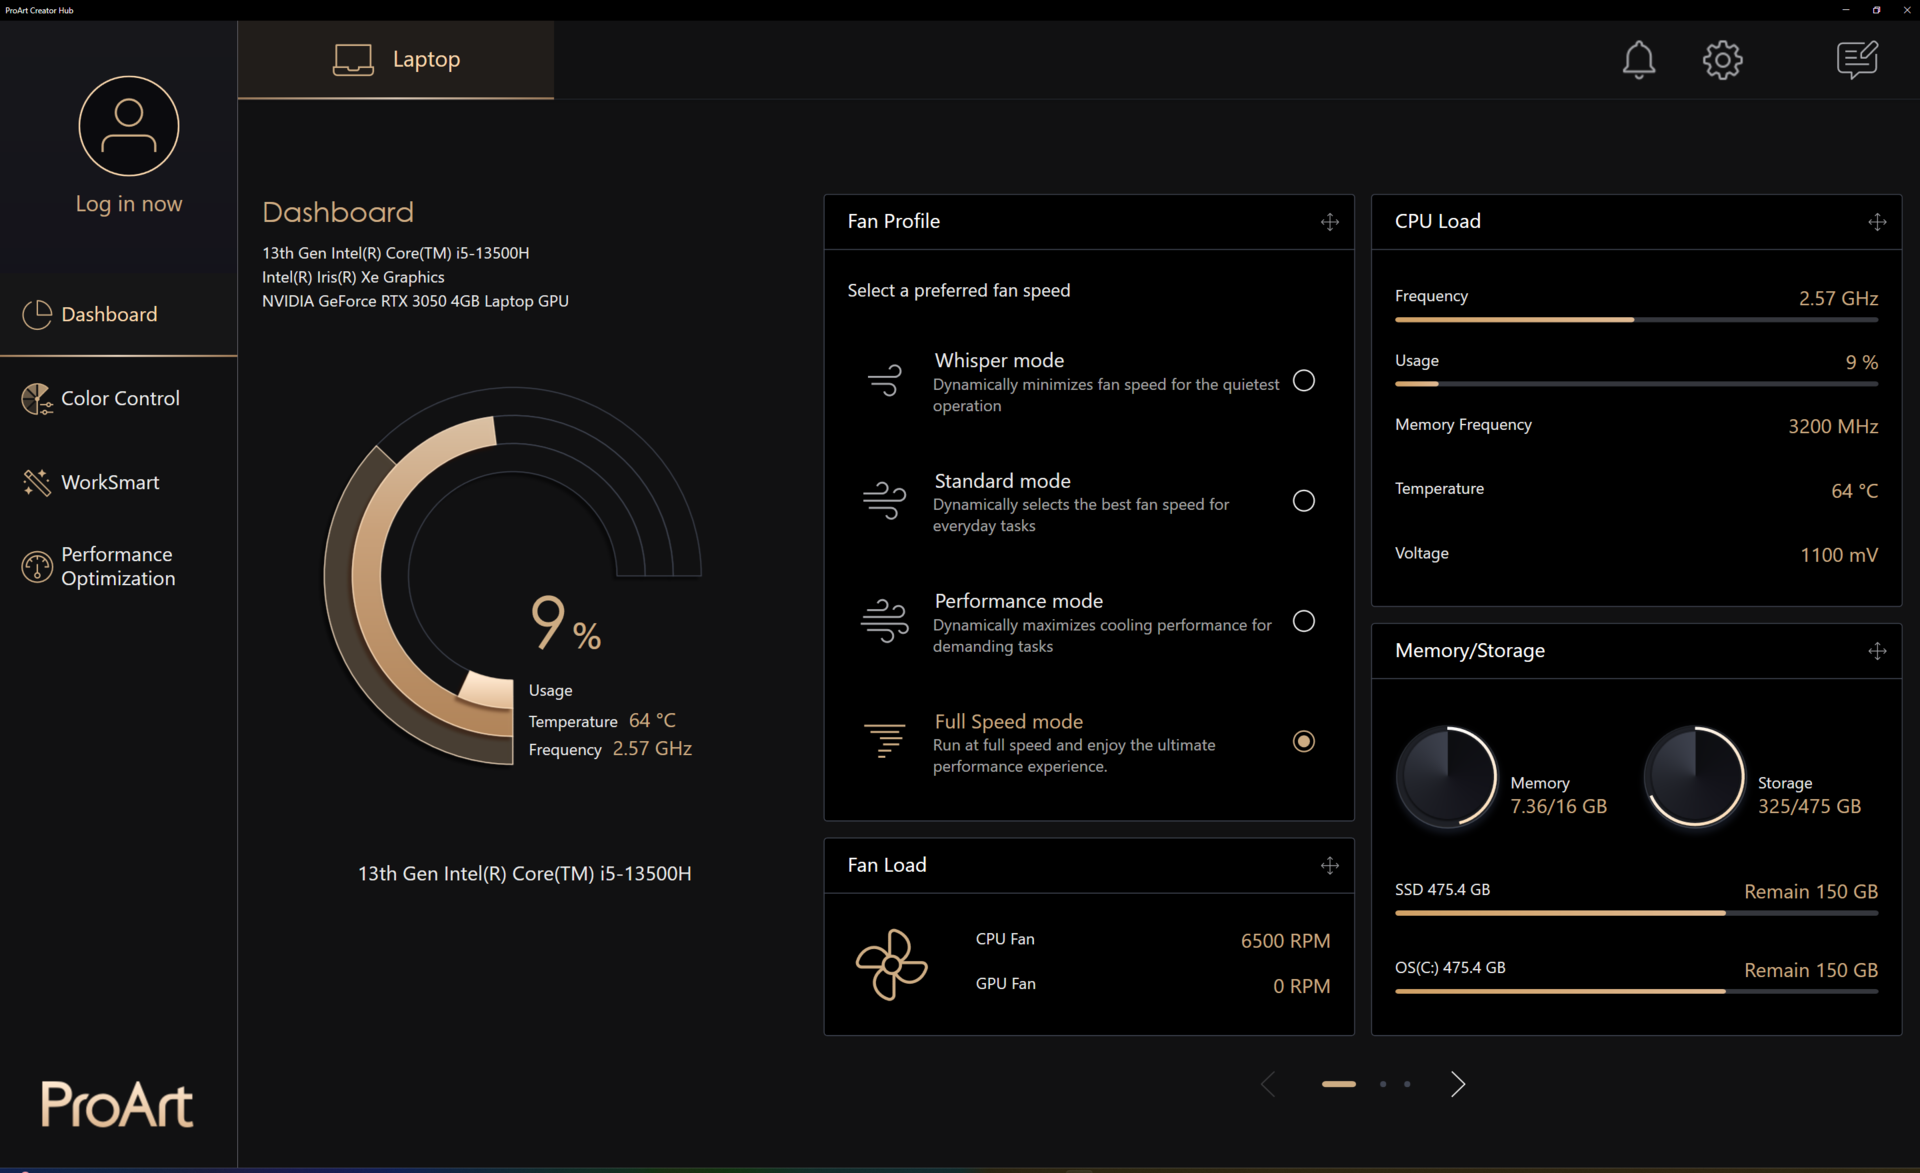Screen dimensions: 1920x1173
Task: Go to the previous dashboard page arrow
Action: (x=1268, y=1084)
